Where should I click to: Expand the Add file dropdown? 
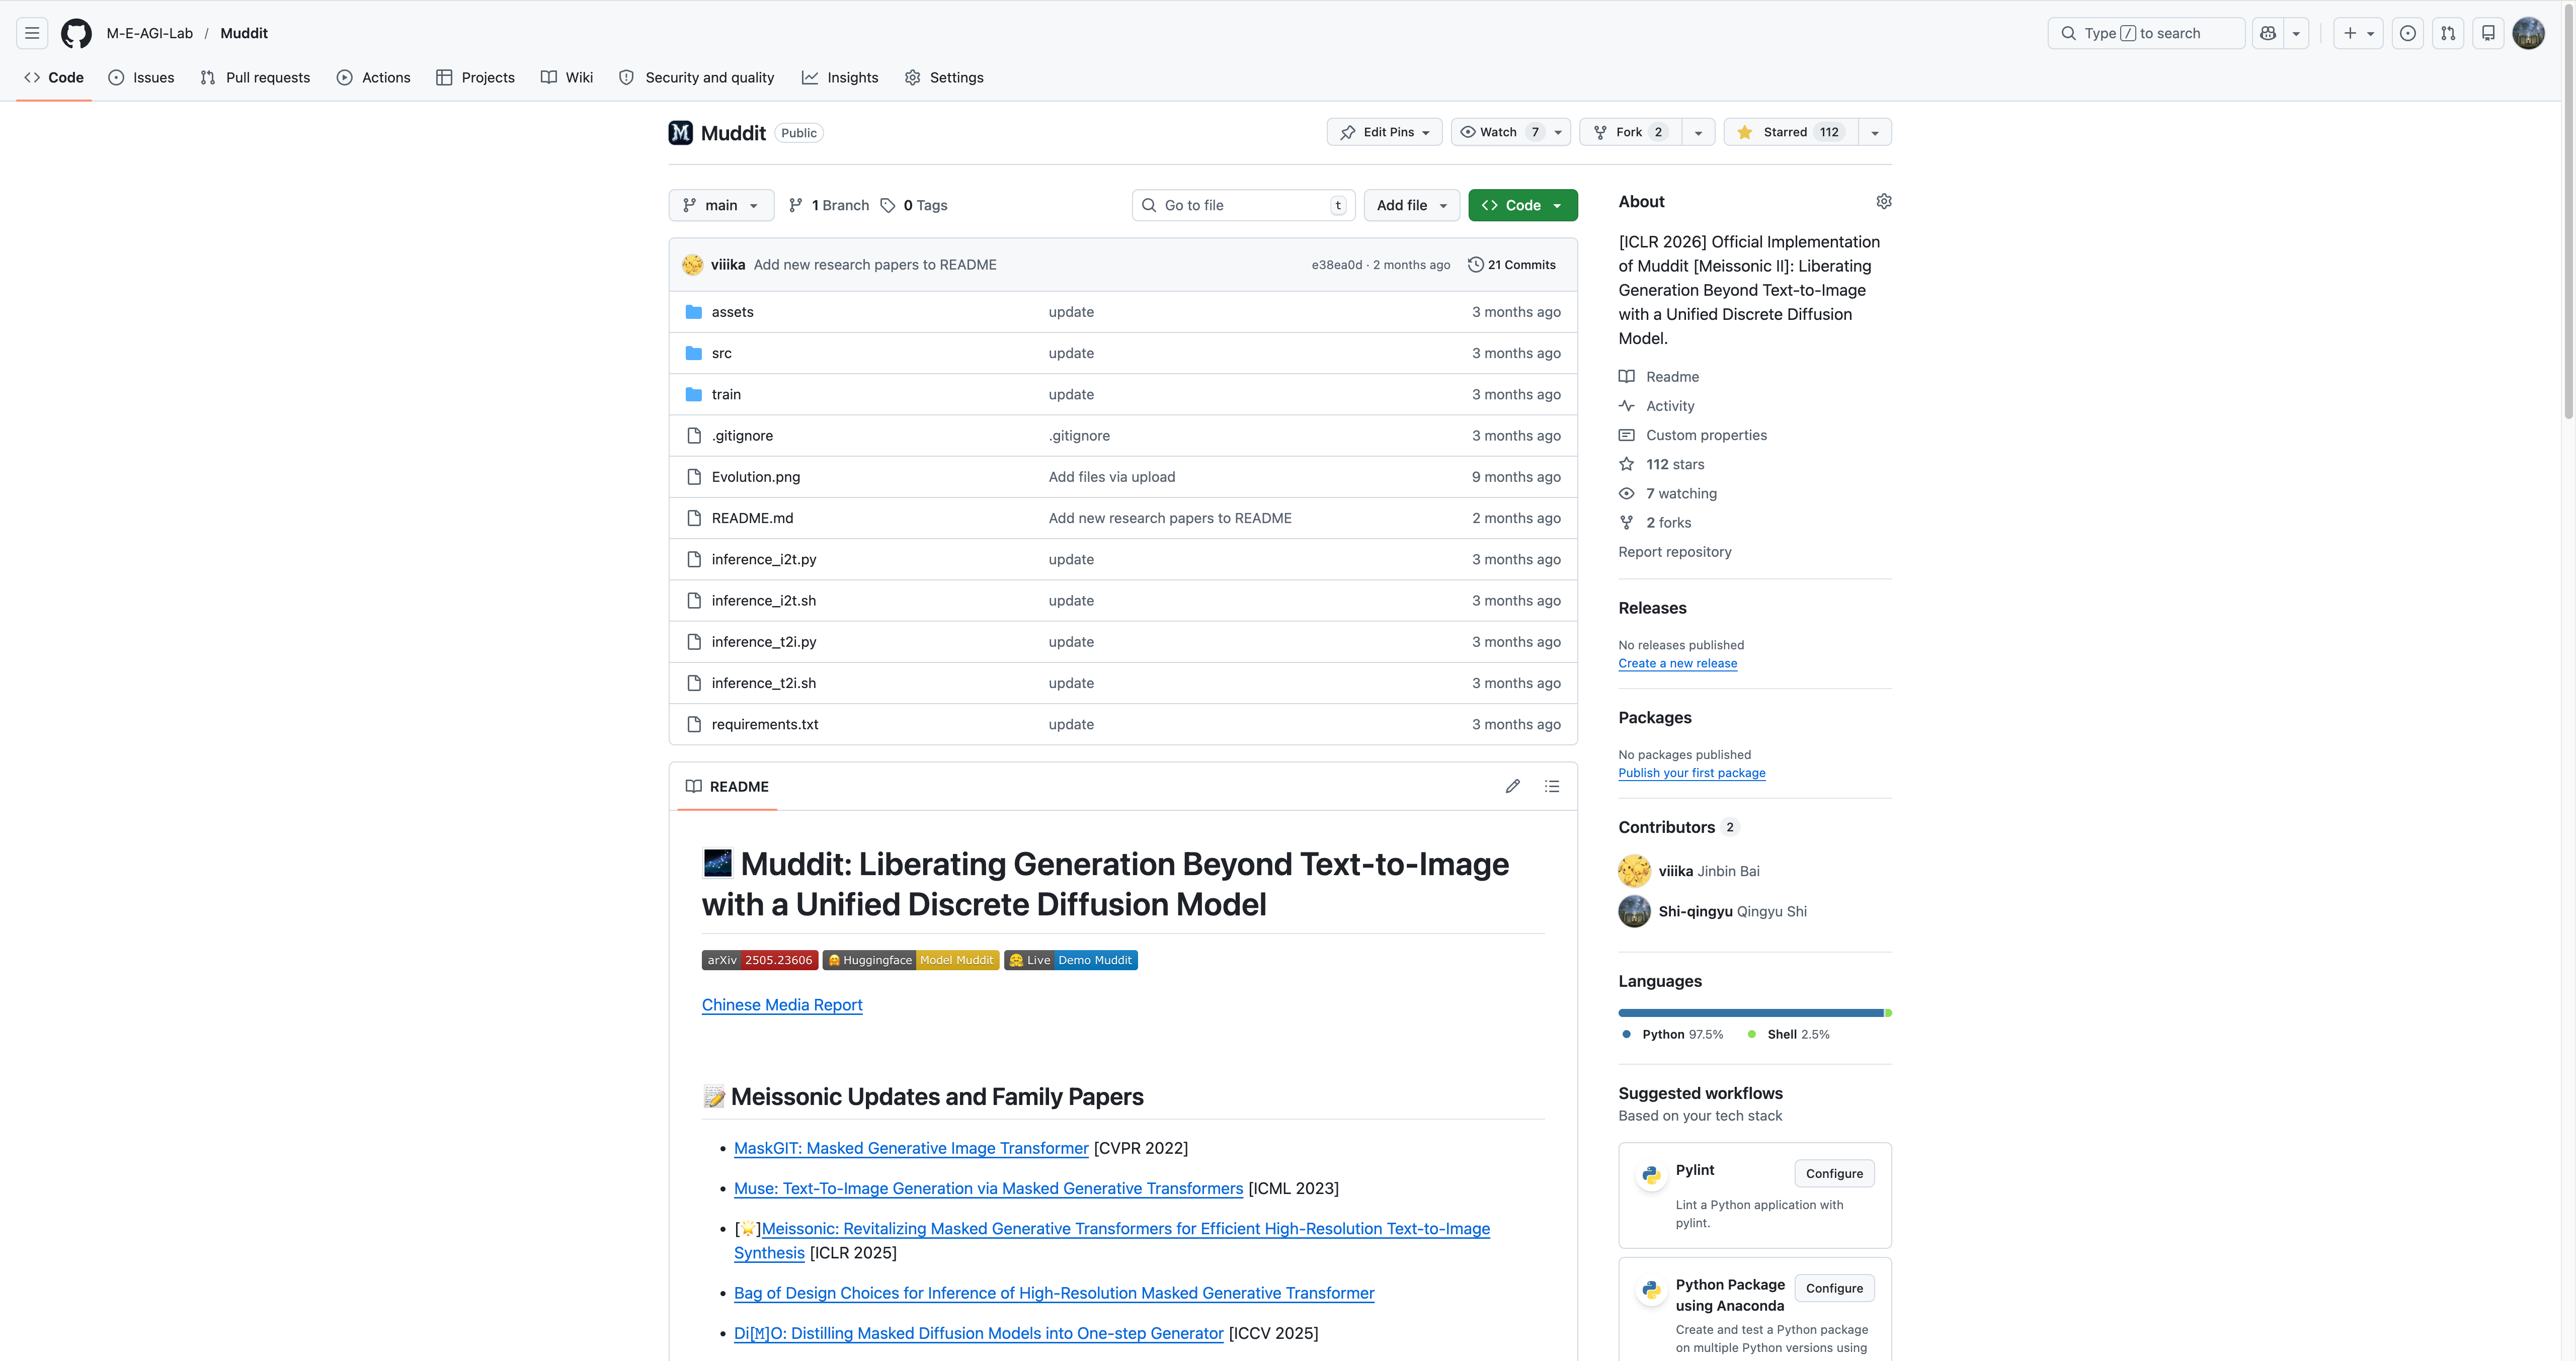1411,205
